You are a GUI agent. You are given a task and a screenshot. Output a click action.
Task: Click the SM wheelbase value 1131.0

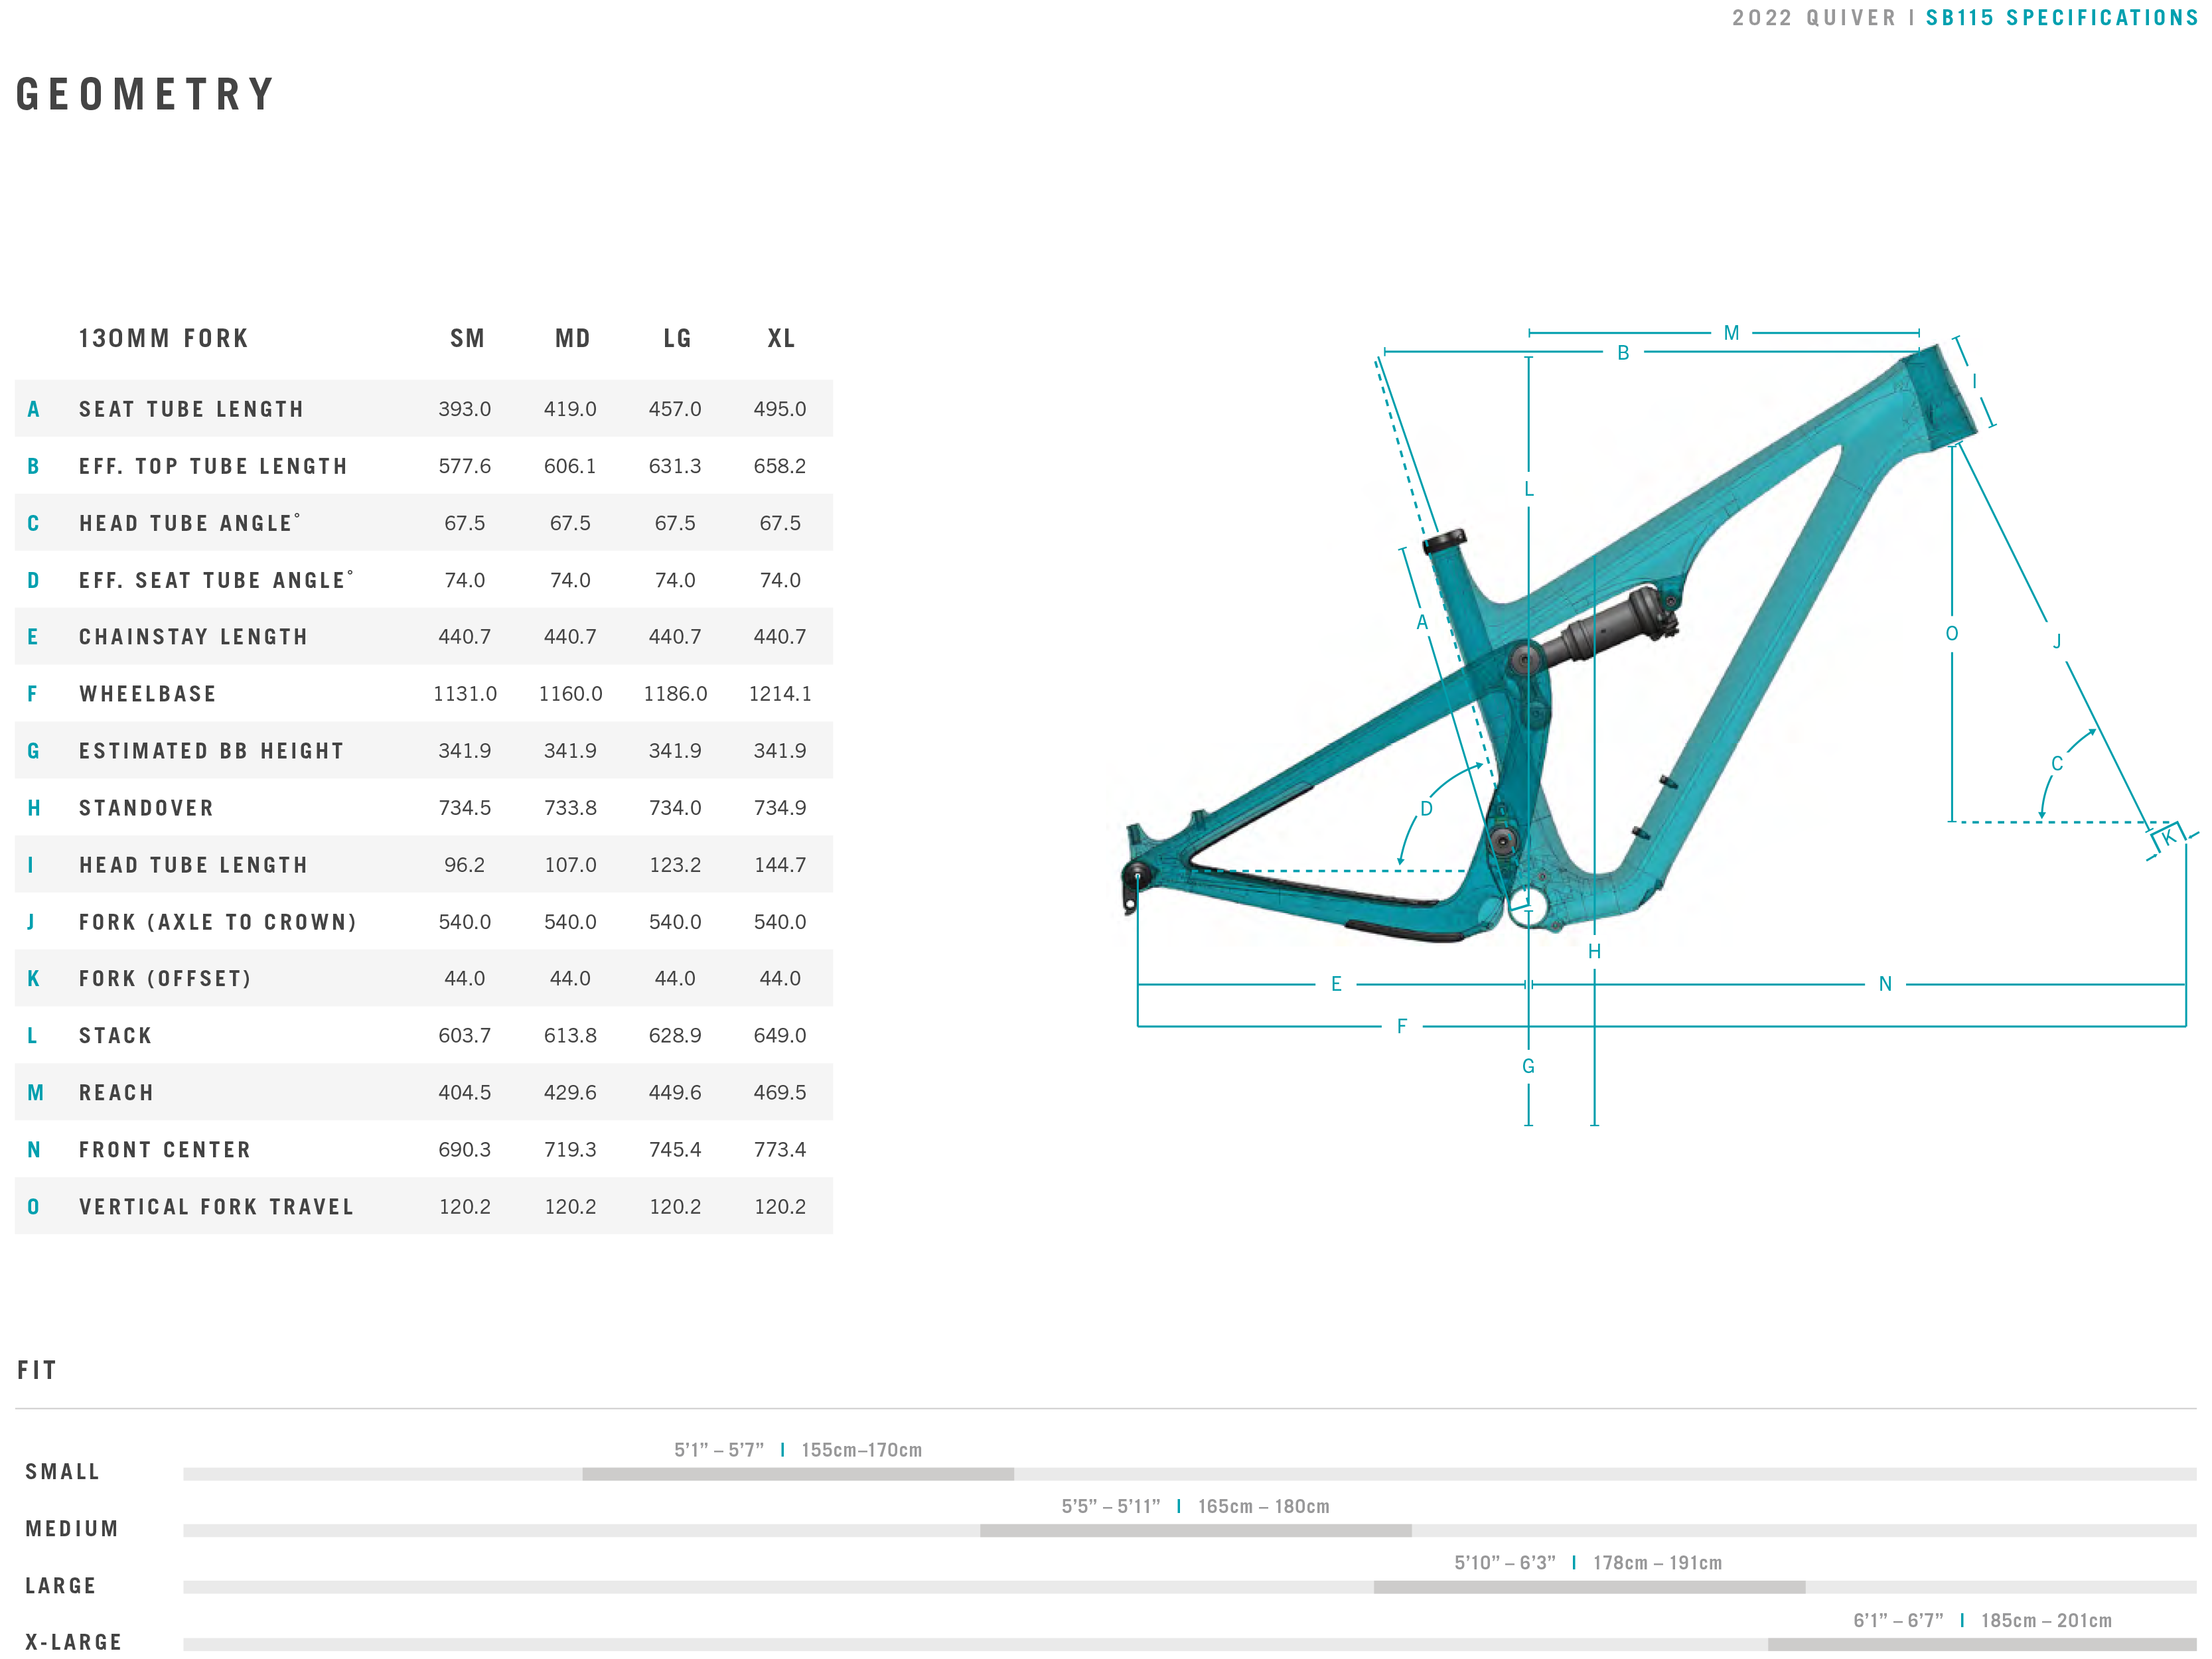tap(465, 693)
